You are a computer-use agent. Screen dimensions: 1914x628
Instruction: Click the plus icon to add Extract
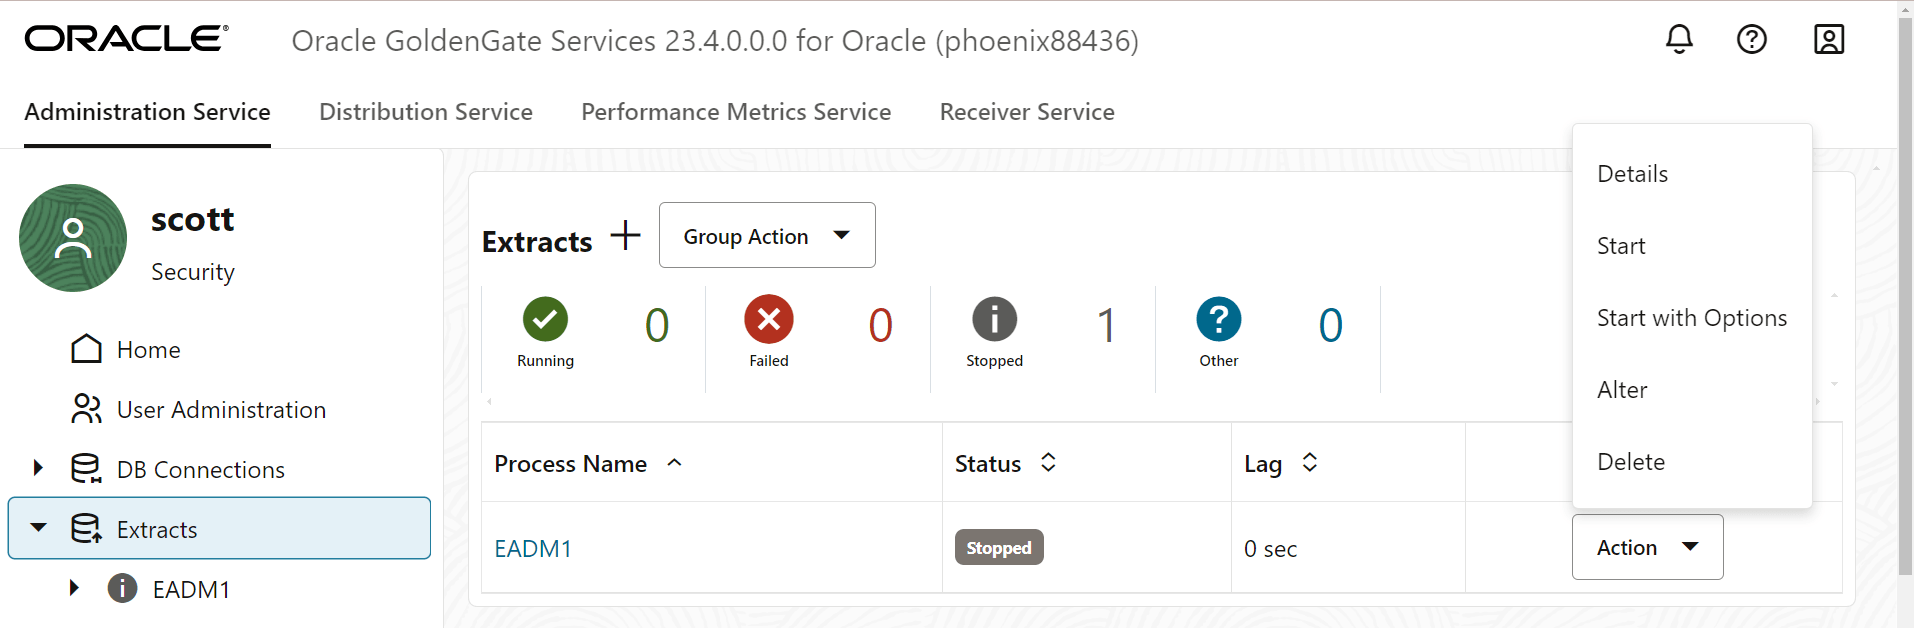point(626,236)
